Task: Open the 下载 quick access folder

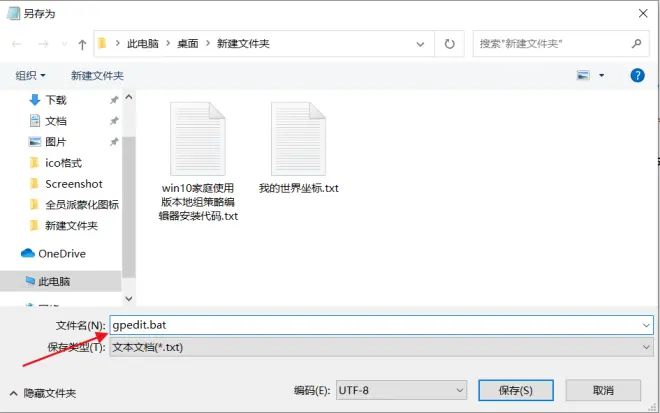Action: coord(56,100)
